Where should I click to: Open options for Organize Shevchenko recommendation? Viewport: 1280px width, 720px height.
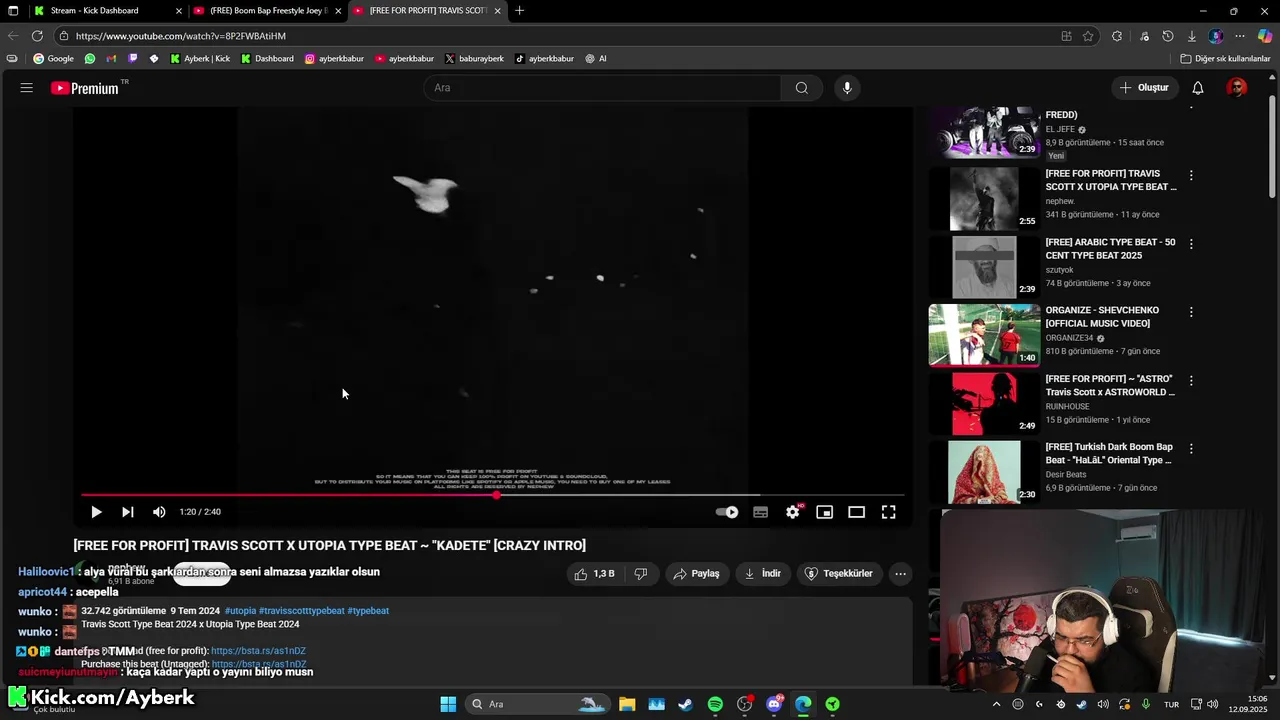(x=1191, y=313)
